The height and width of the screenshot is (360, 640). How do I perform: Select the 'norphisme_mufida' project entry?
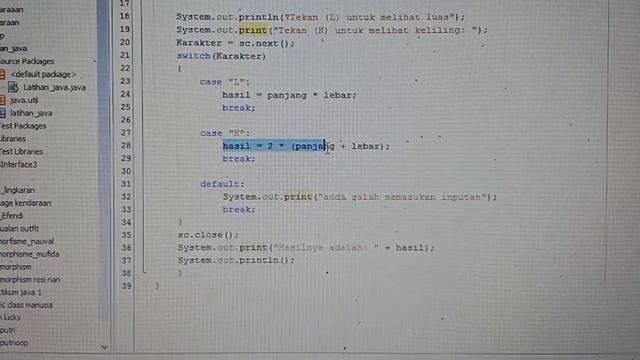pyautogui.click(x=29, y=254)
